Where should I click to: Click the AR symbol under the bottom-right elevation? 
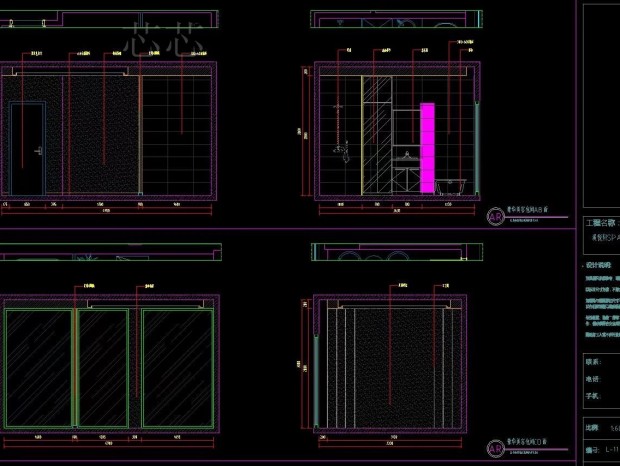coord(495,449)
